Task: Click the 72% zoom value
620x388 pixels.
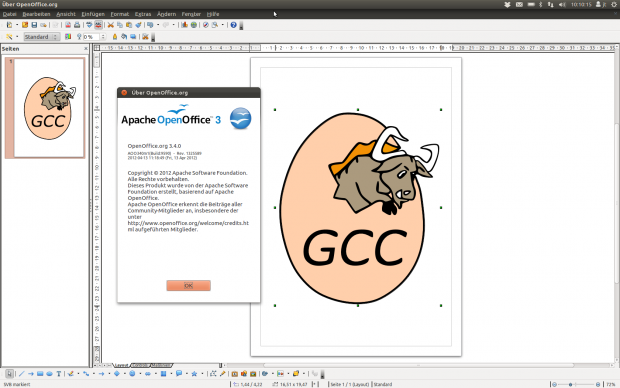Action: [611, 384]
